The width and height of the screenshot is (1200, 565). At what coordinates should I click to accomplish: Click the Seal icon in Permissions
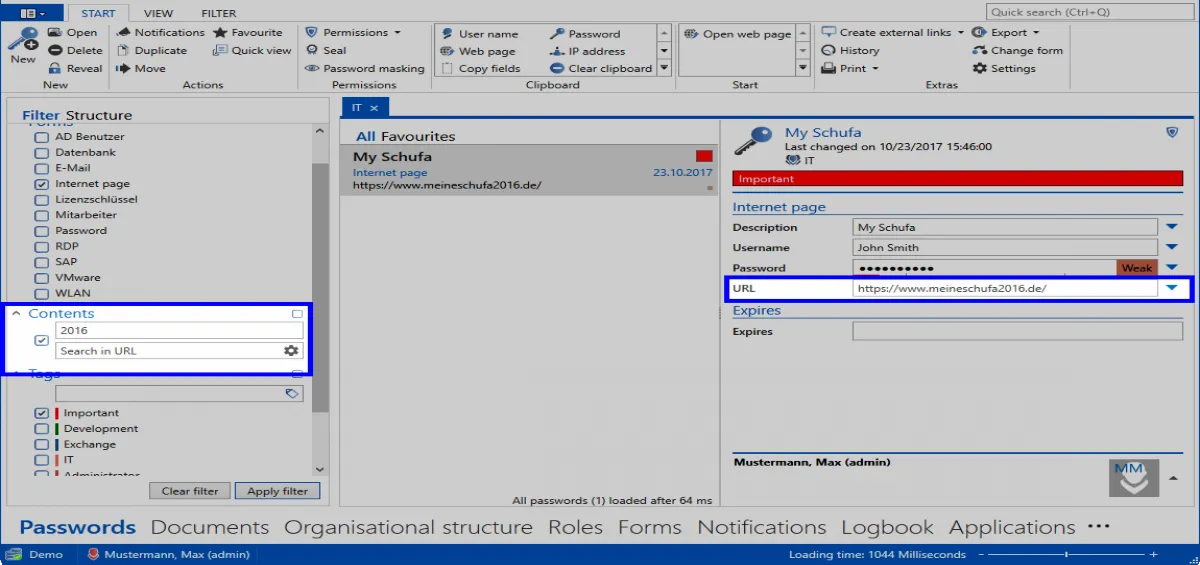(x=313, y=51)
